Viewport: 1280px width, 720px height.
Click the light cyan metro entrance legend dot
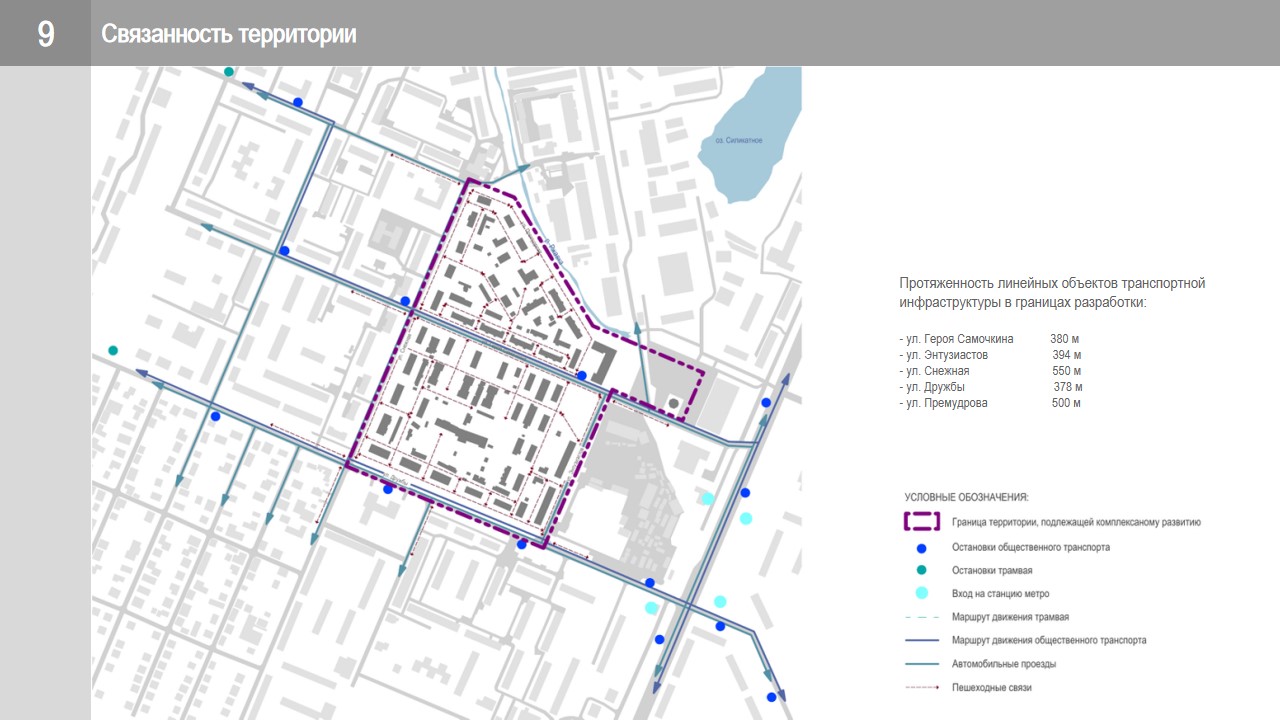[x=922, y=593]
